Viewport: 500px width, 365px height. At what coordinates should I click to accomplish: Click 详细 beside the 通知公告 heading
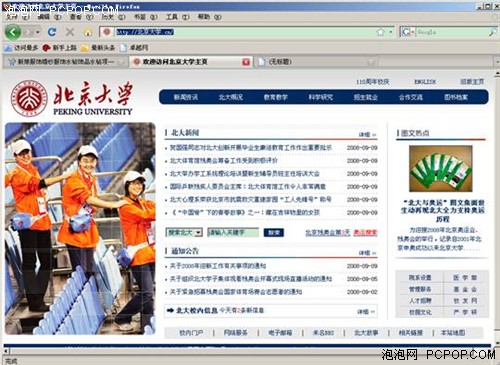pyautogui.click(x=367, y=253)
